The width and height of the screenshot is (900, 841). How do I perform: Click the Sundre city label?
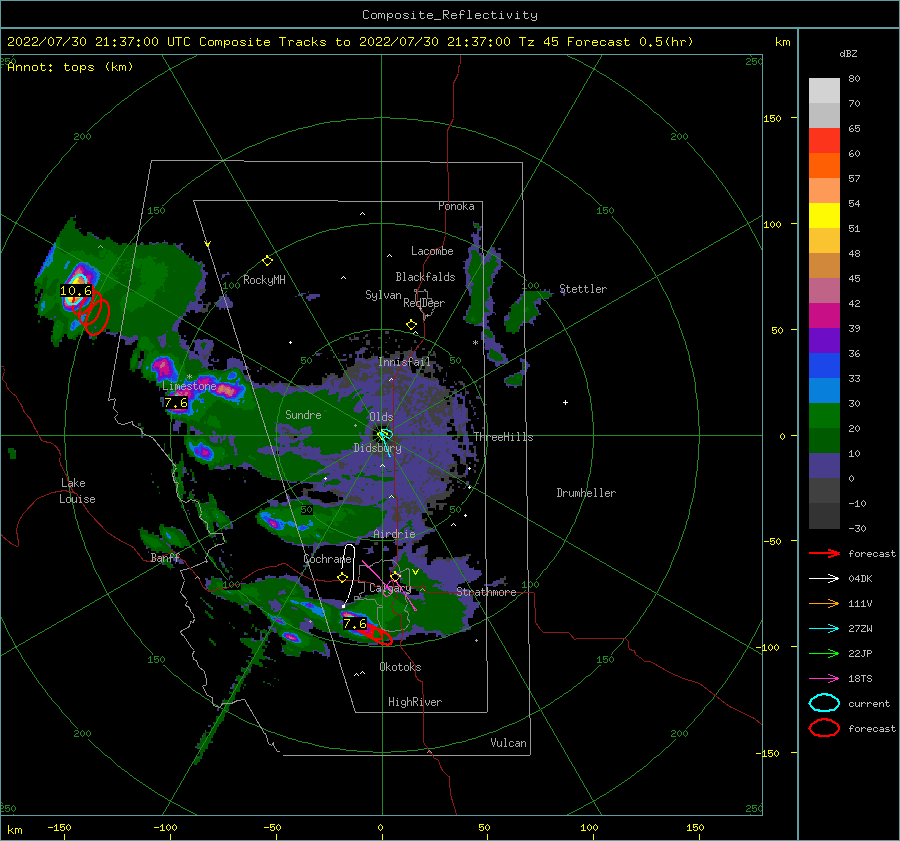[x=303, y=414]
